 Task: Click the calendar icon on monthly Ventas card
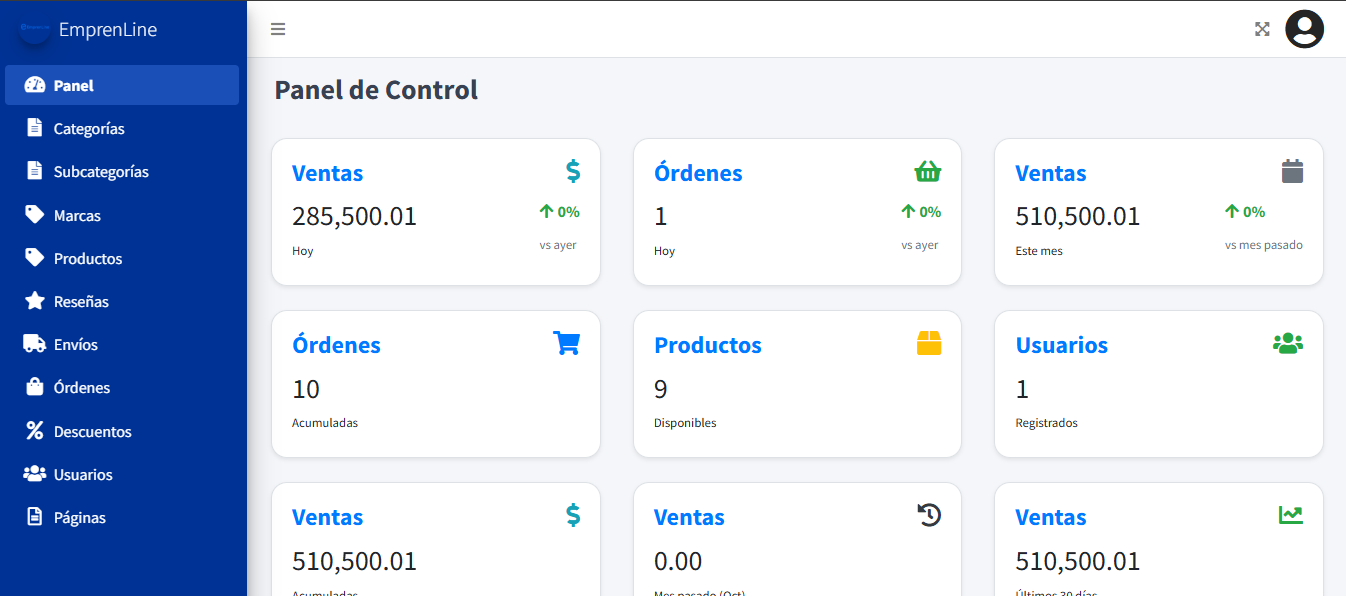[1292, 171]
